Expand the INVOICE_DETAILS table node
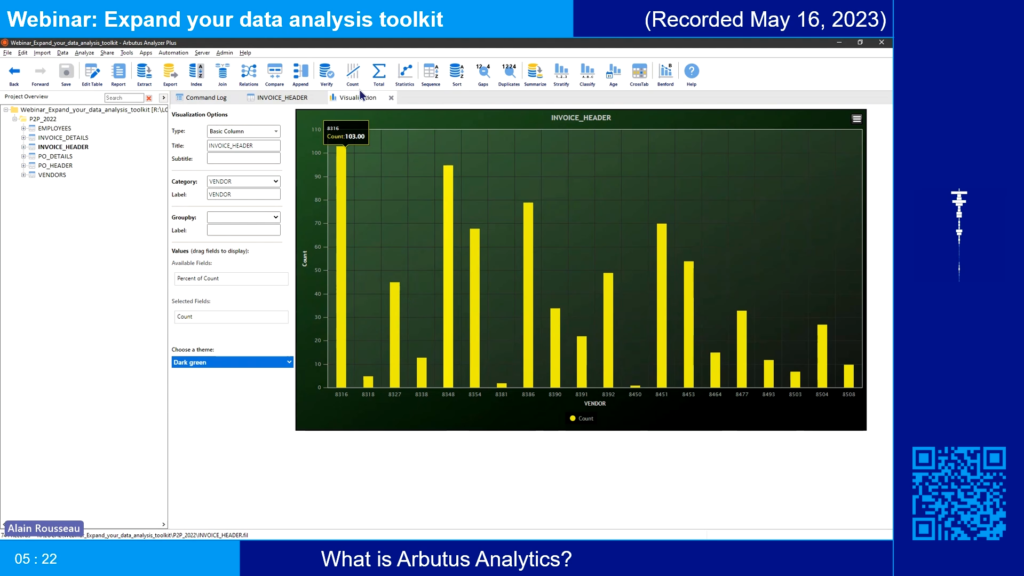 24,138
